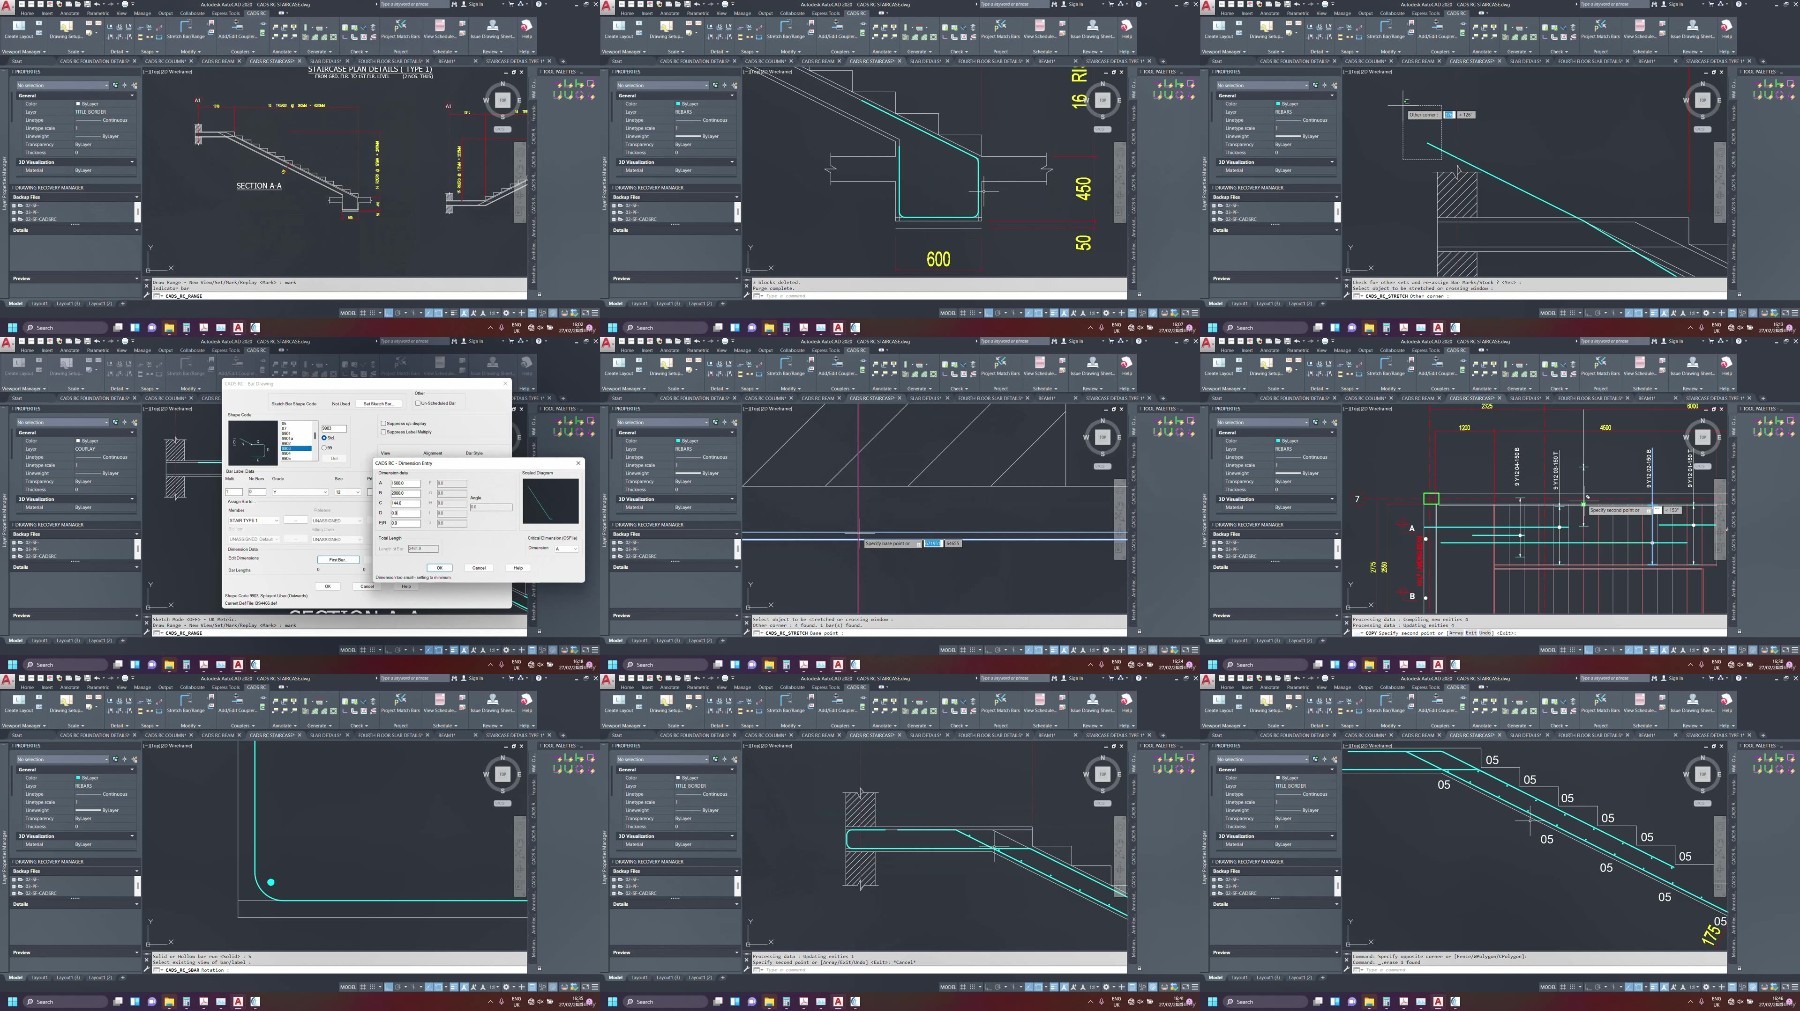The image size is (1800, 1011).
Task: Open Member dropdown showing STAIR TYPE 1
Action: point(254,520)
